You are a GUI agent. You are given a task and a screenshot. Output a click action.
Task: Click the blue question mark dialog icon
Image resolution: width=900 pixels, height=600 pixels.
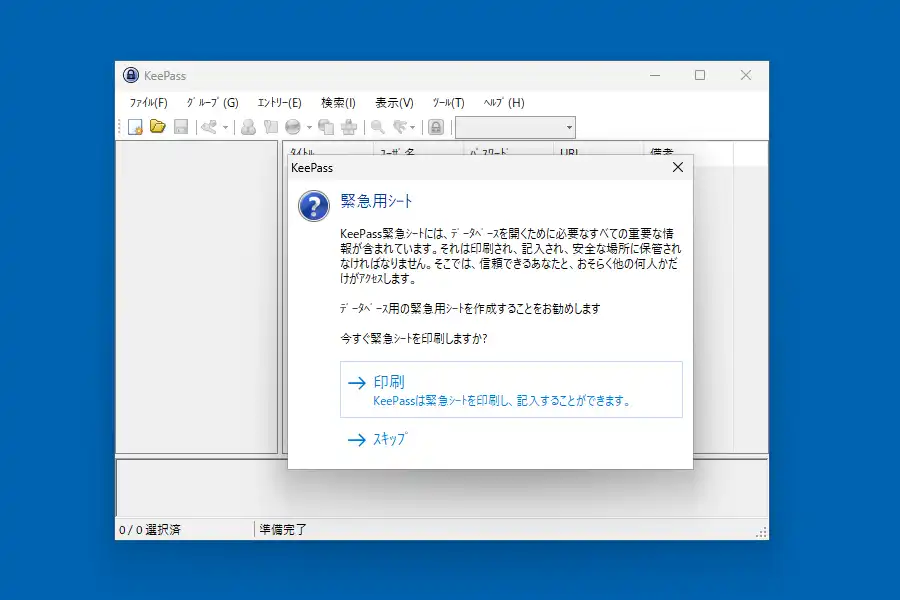tap(314, 206)
